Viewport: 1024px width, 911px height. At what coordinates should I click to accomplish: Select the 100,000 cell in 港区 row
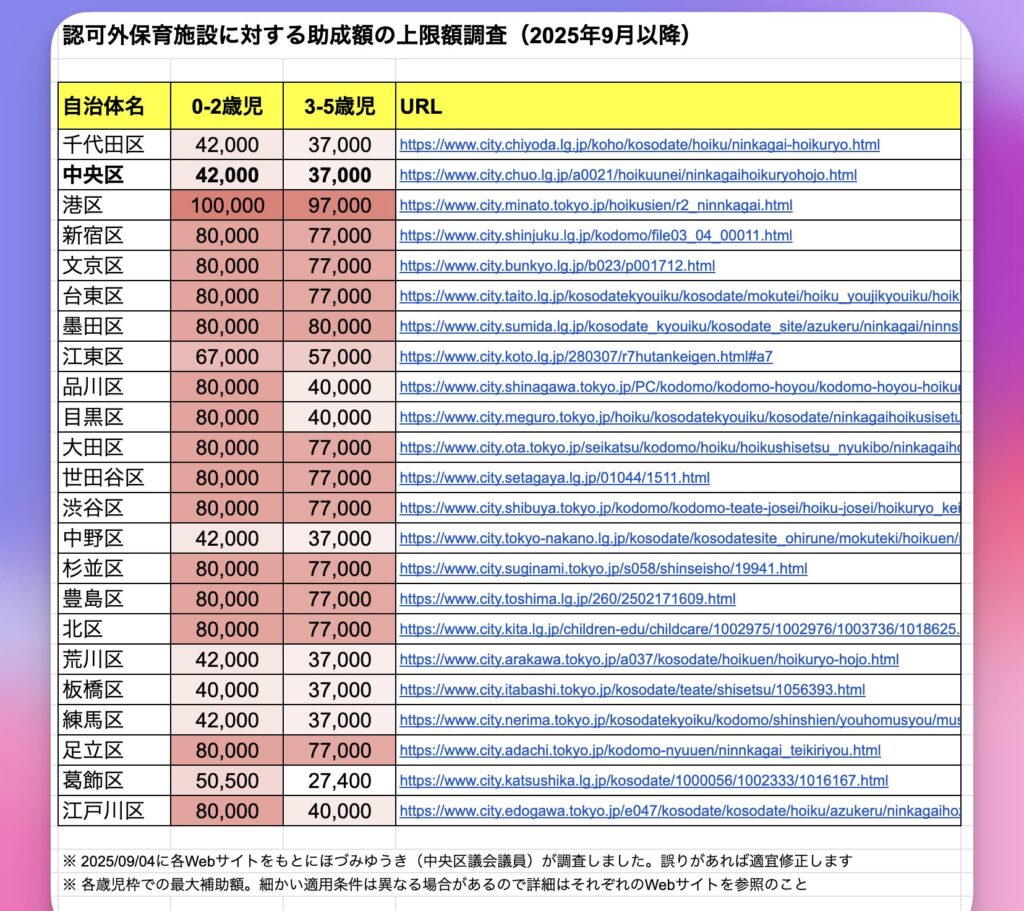[227, 205]
